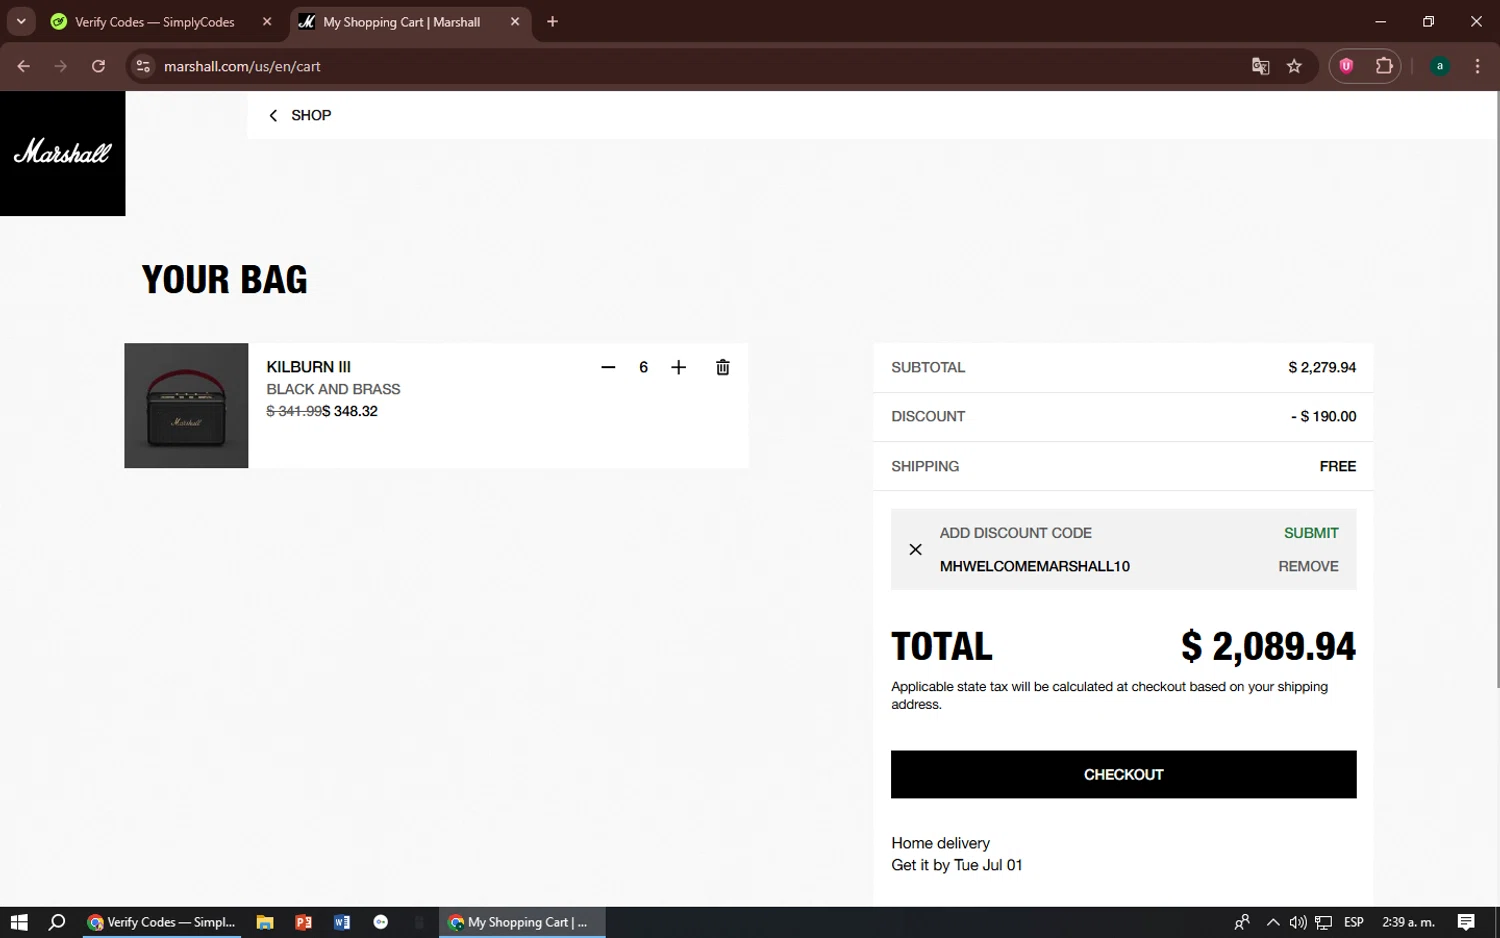Open the translate page icon
This screenshot has width=1500, height=938.
point(1260,66)
